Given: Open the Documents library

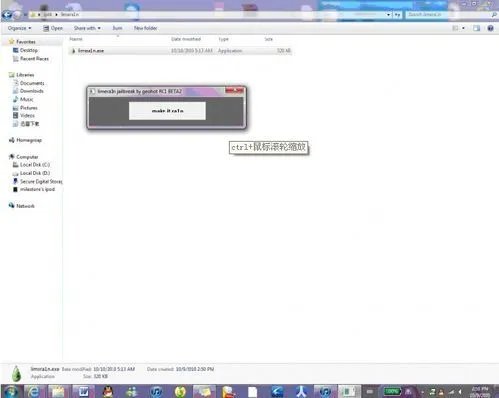Looking at the screenshot, I should [32, 83].
